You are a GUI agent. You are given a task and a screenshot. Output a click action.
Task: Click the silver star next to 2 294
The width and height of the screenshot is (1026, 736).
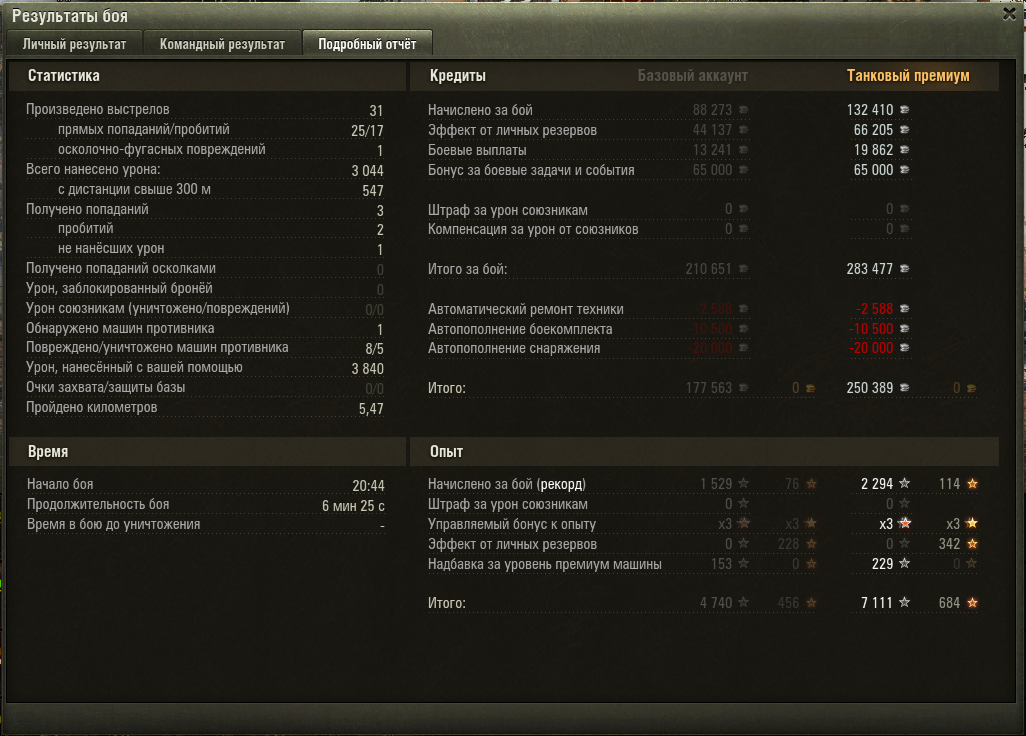tap(904, 483)
